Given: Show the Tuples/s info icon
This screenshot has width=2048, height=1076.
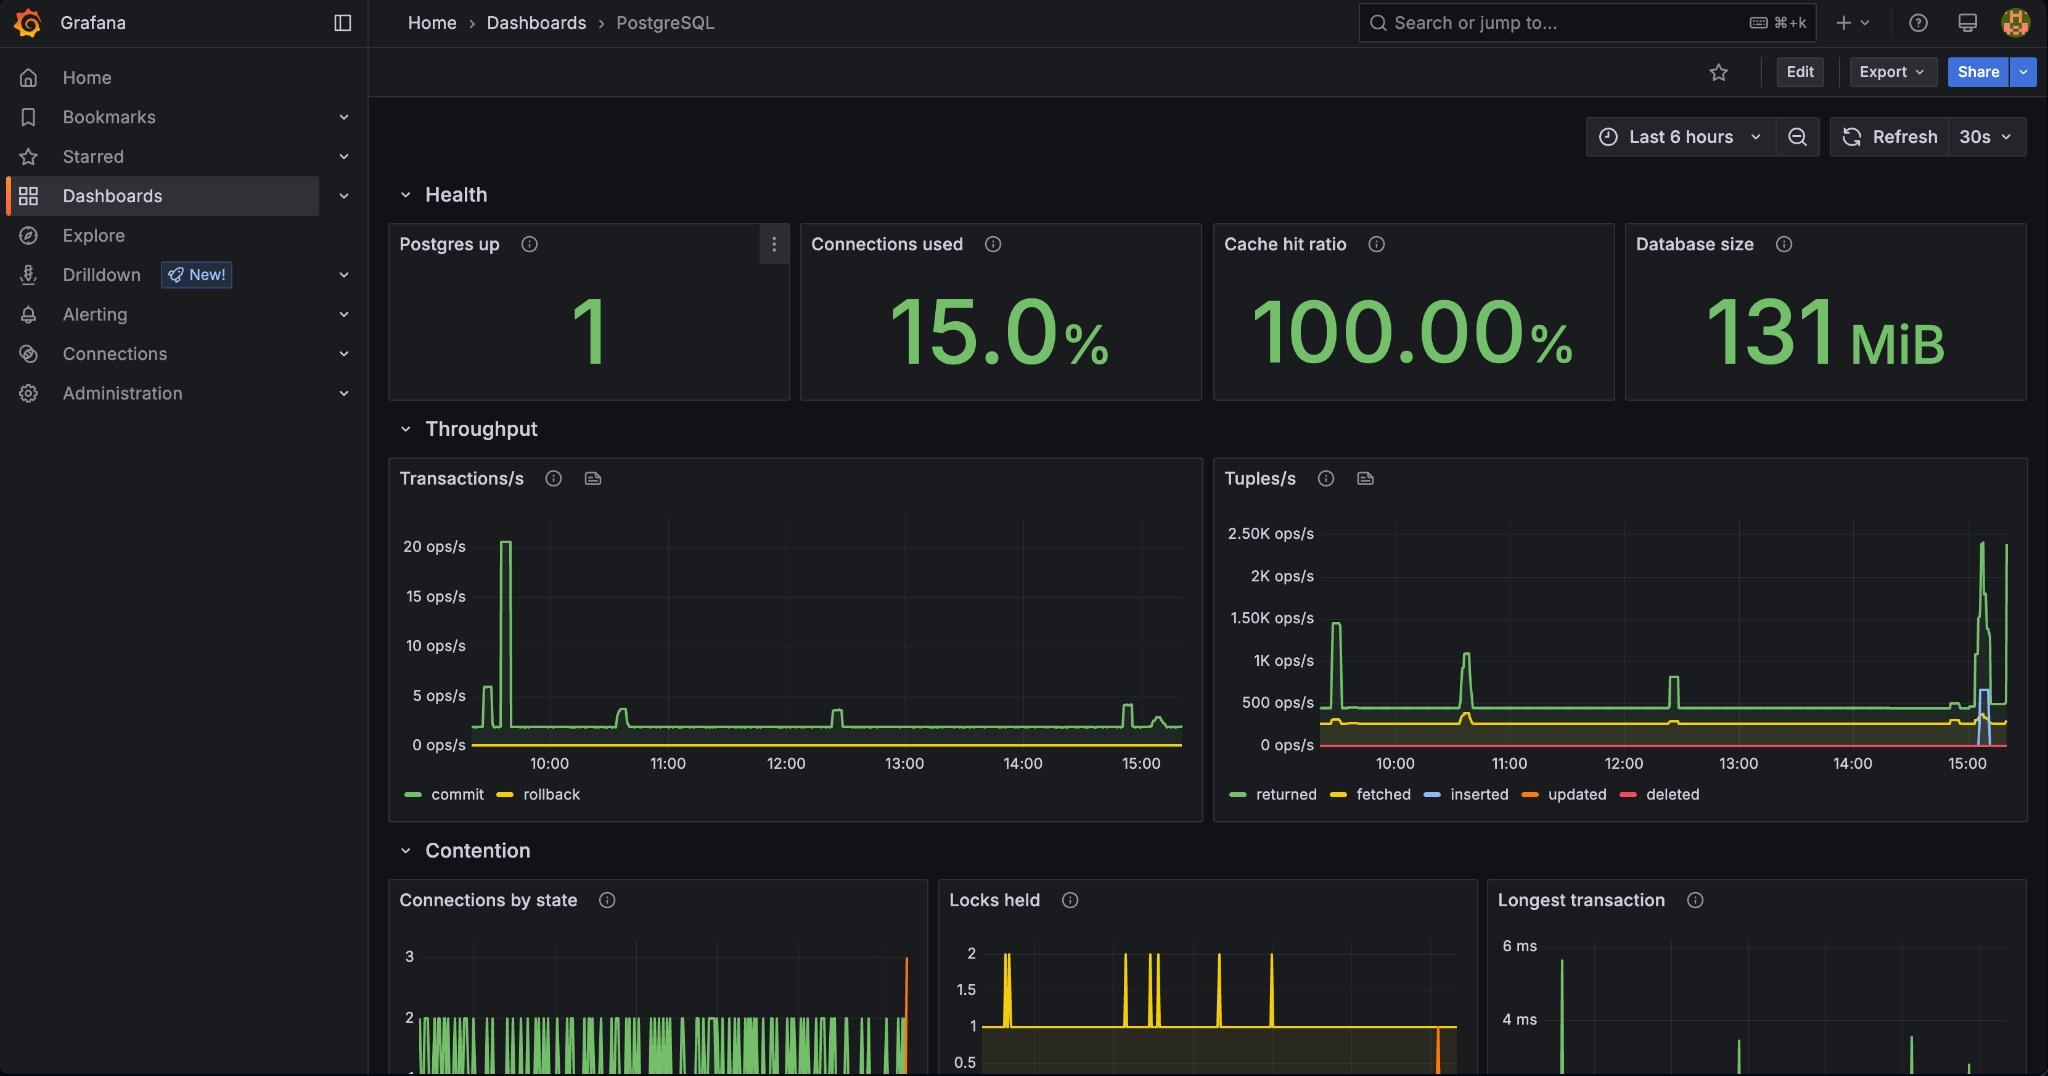Looking at the screenshot, I should click(1325, 478).
